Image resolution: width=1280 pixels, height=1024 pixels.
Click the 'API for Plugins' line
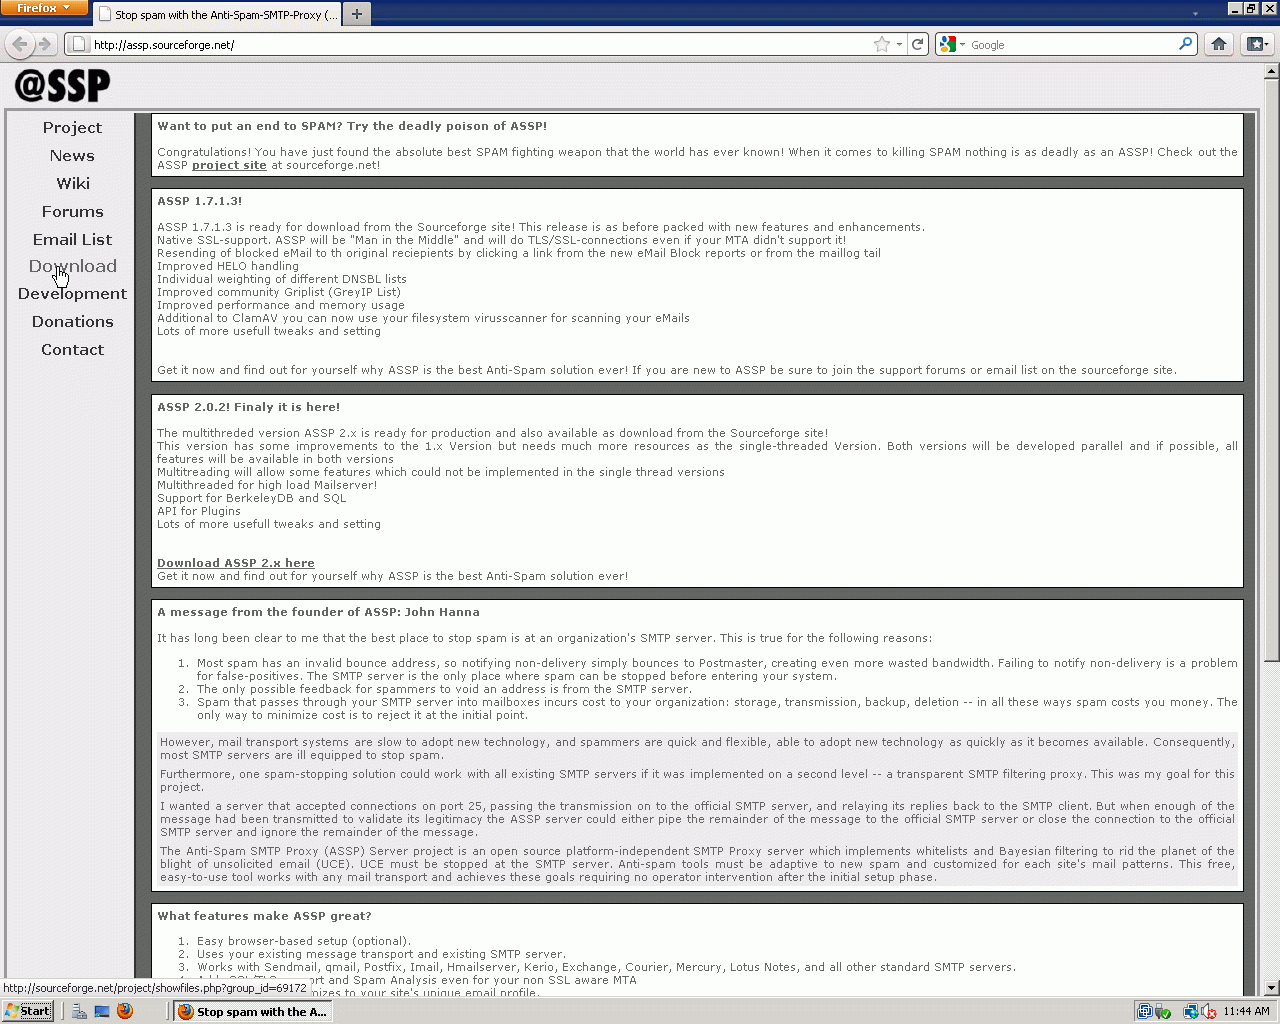coord(199,511)
